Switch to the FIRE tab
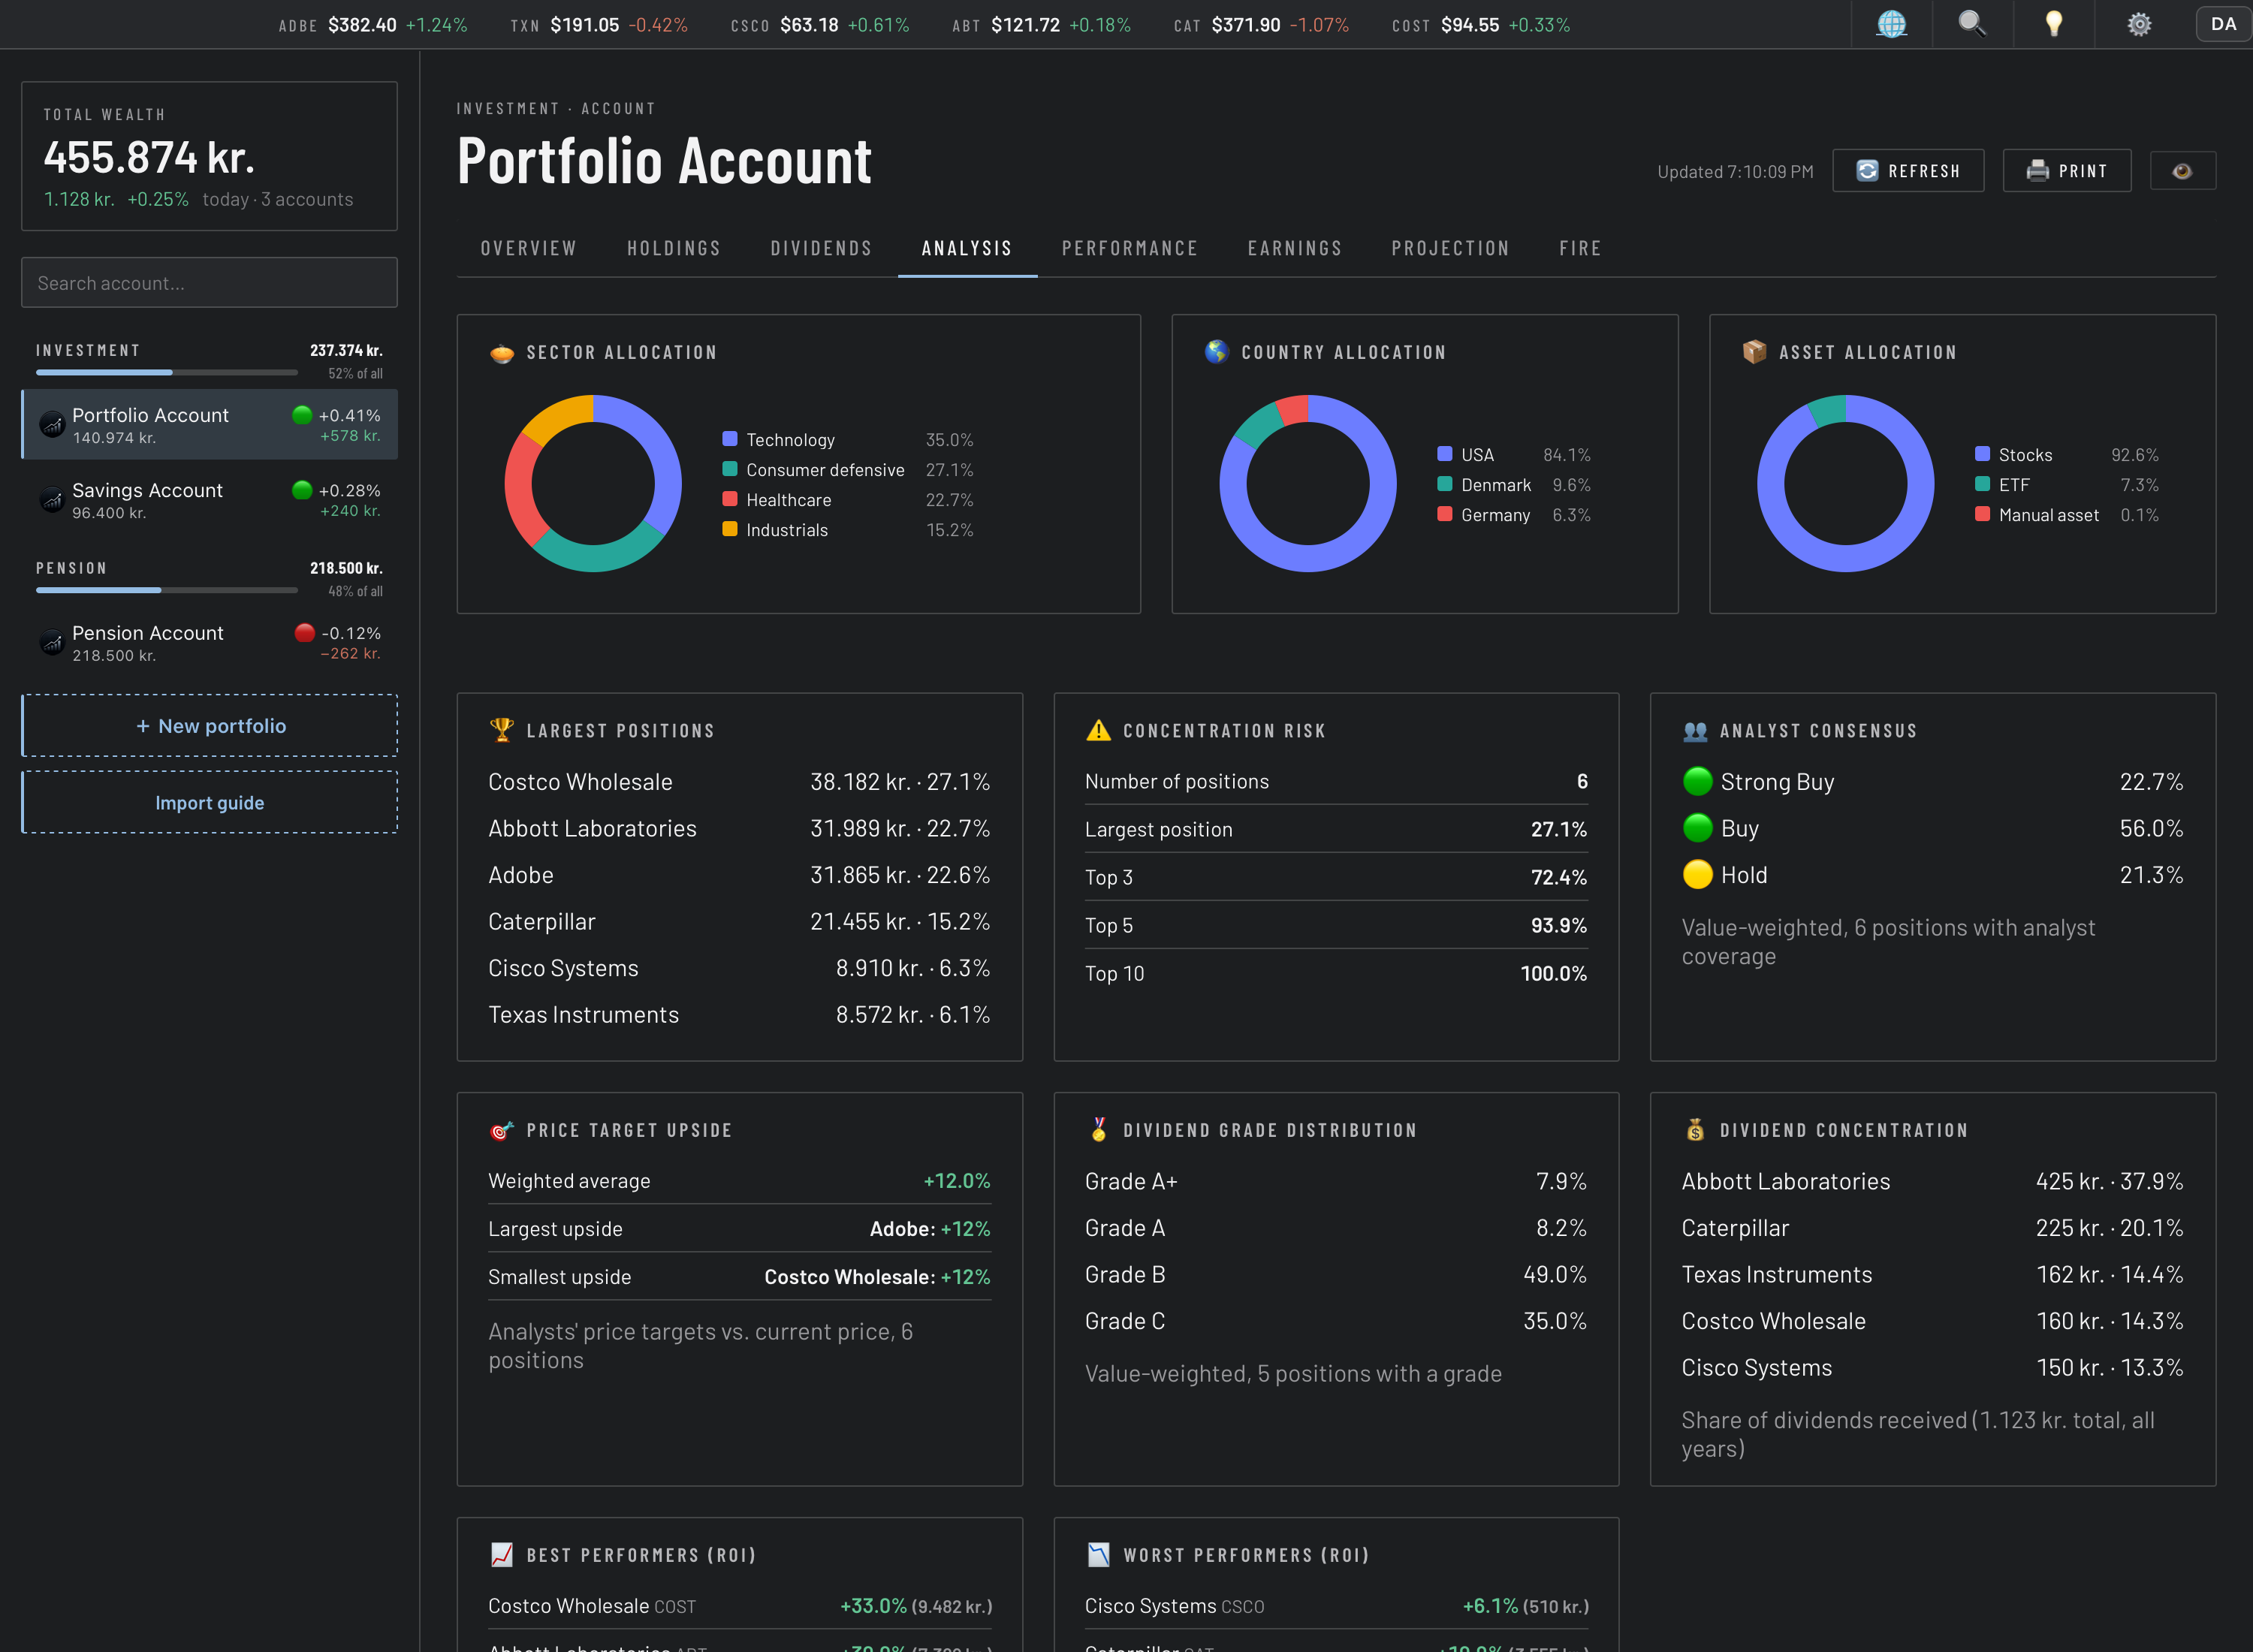The image size is (2253, 1652). pyautogui.click(x=1580, y=248)
